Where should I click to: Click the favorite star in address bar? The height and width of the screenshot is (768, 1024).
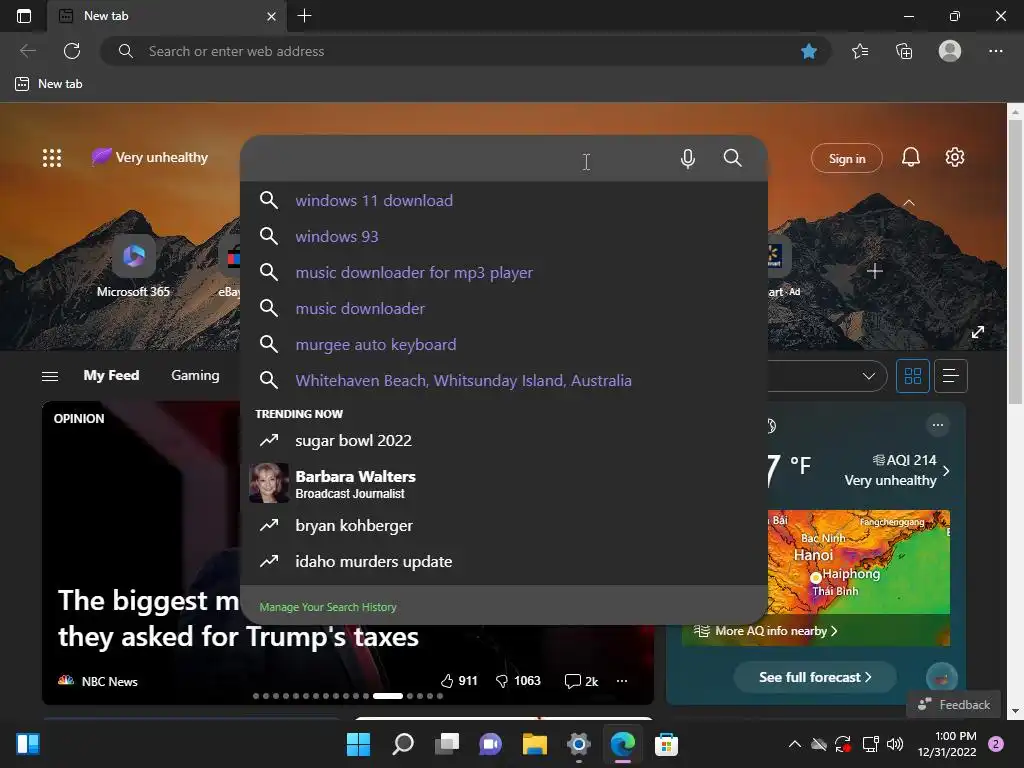[808, 51]
